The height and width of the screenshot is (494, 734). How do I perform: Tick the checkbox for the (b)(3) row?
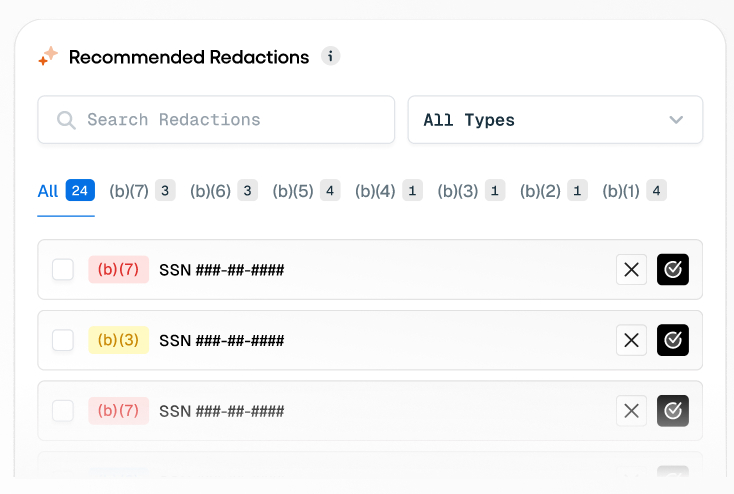coord(63,340)
